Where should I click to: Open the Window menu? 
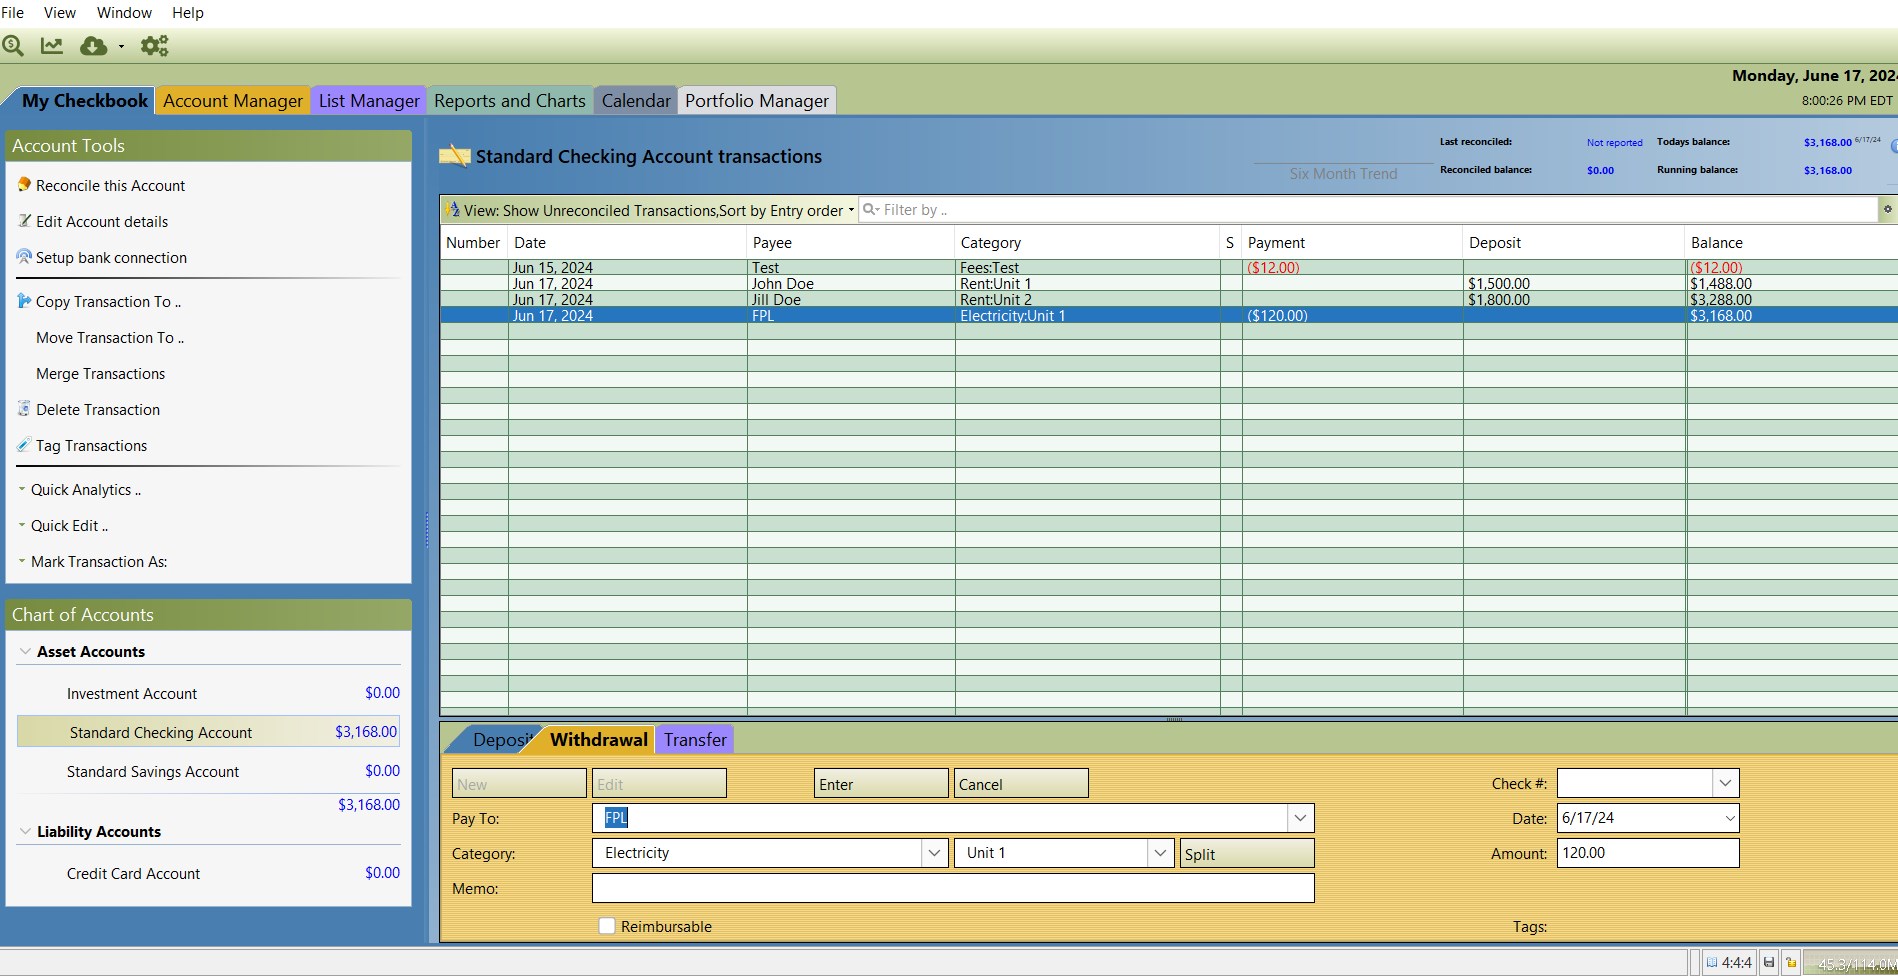coord(124,13)
